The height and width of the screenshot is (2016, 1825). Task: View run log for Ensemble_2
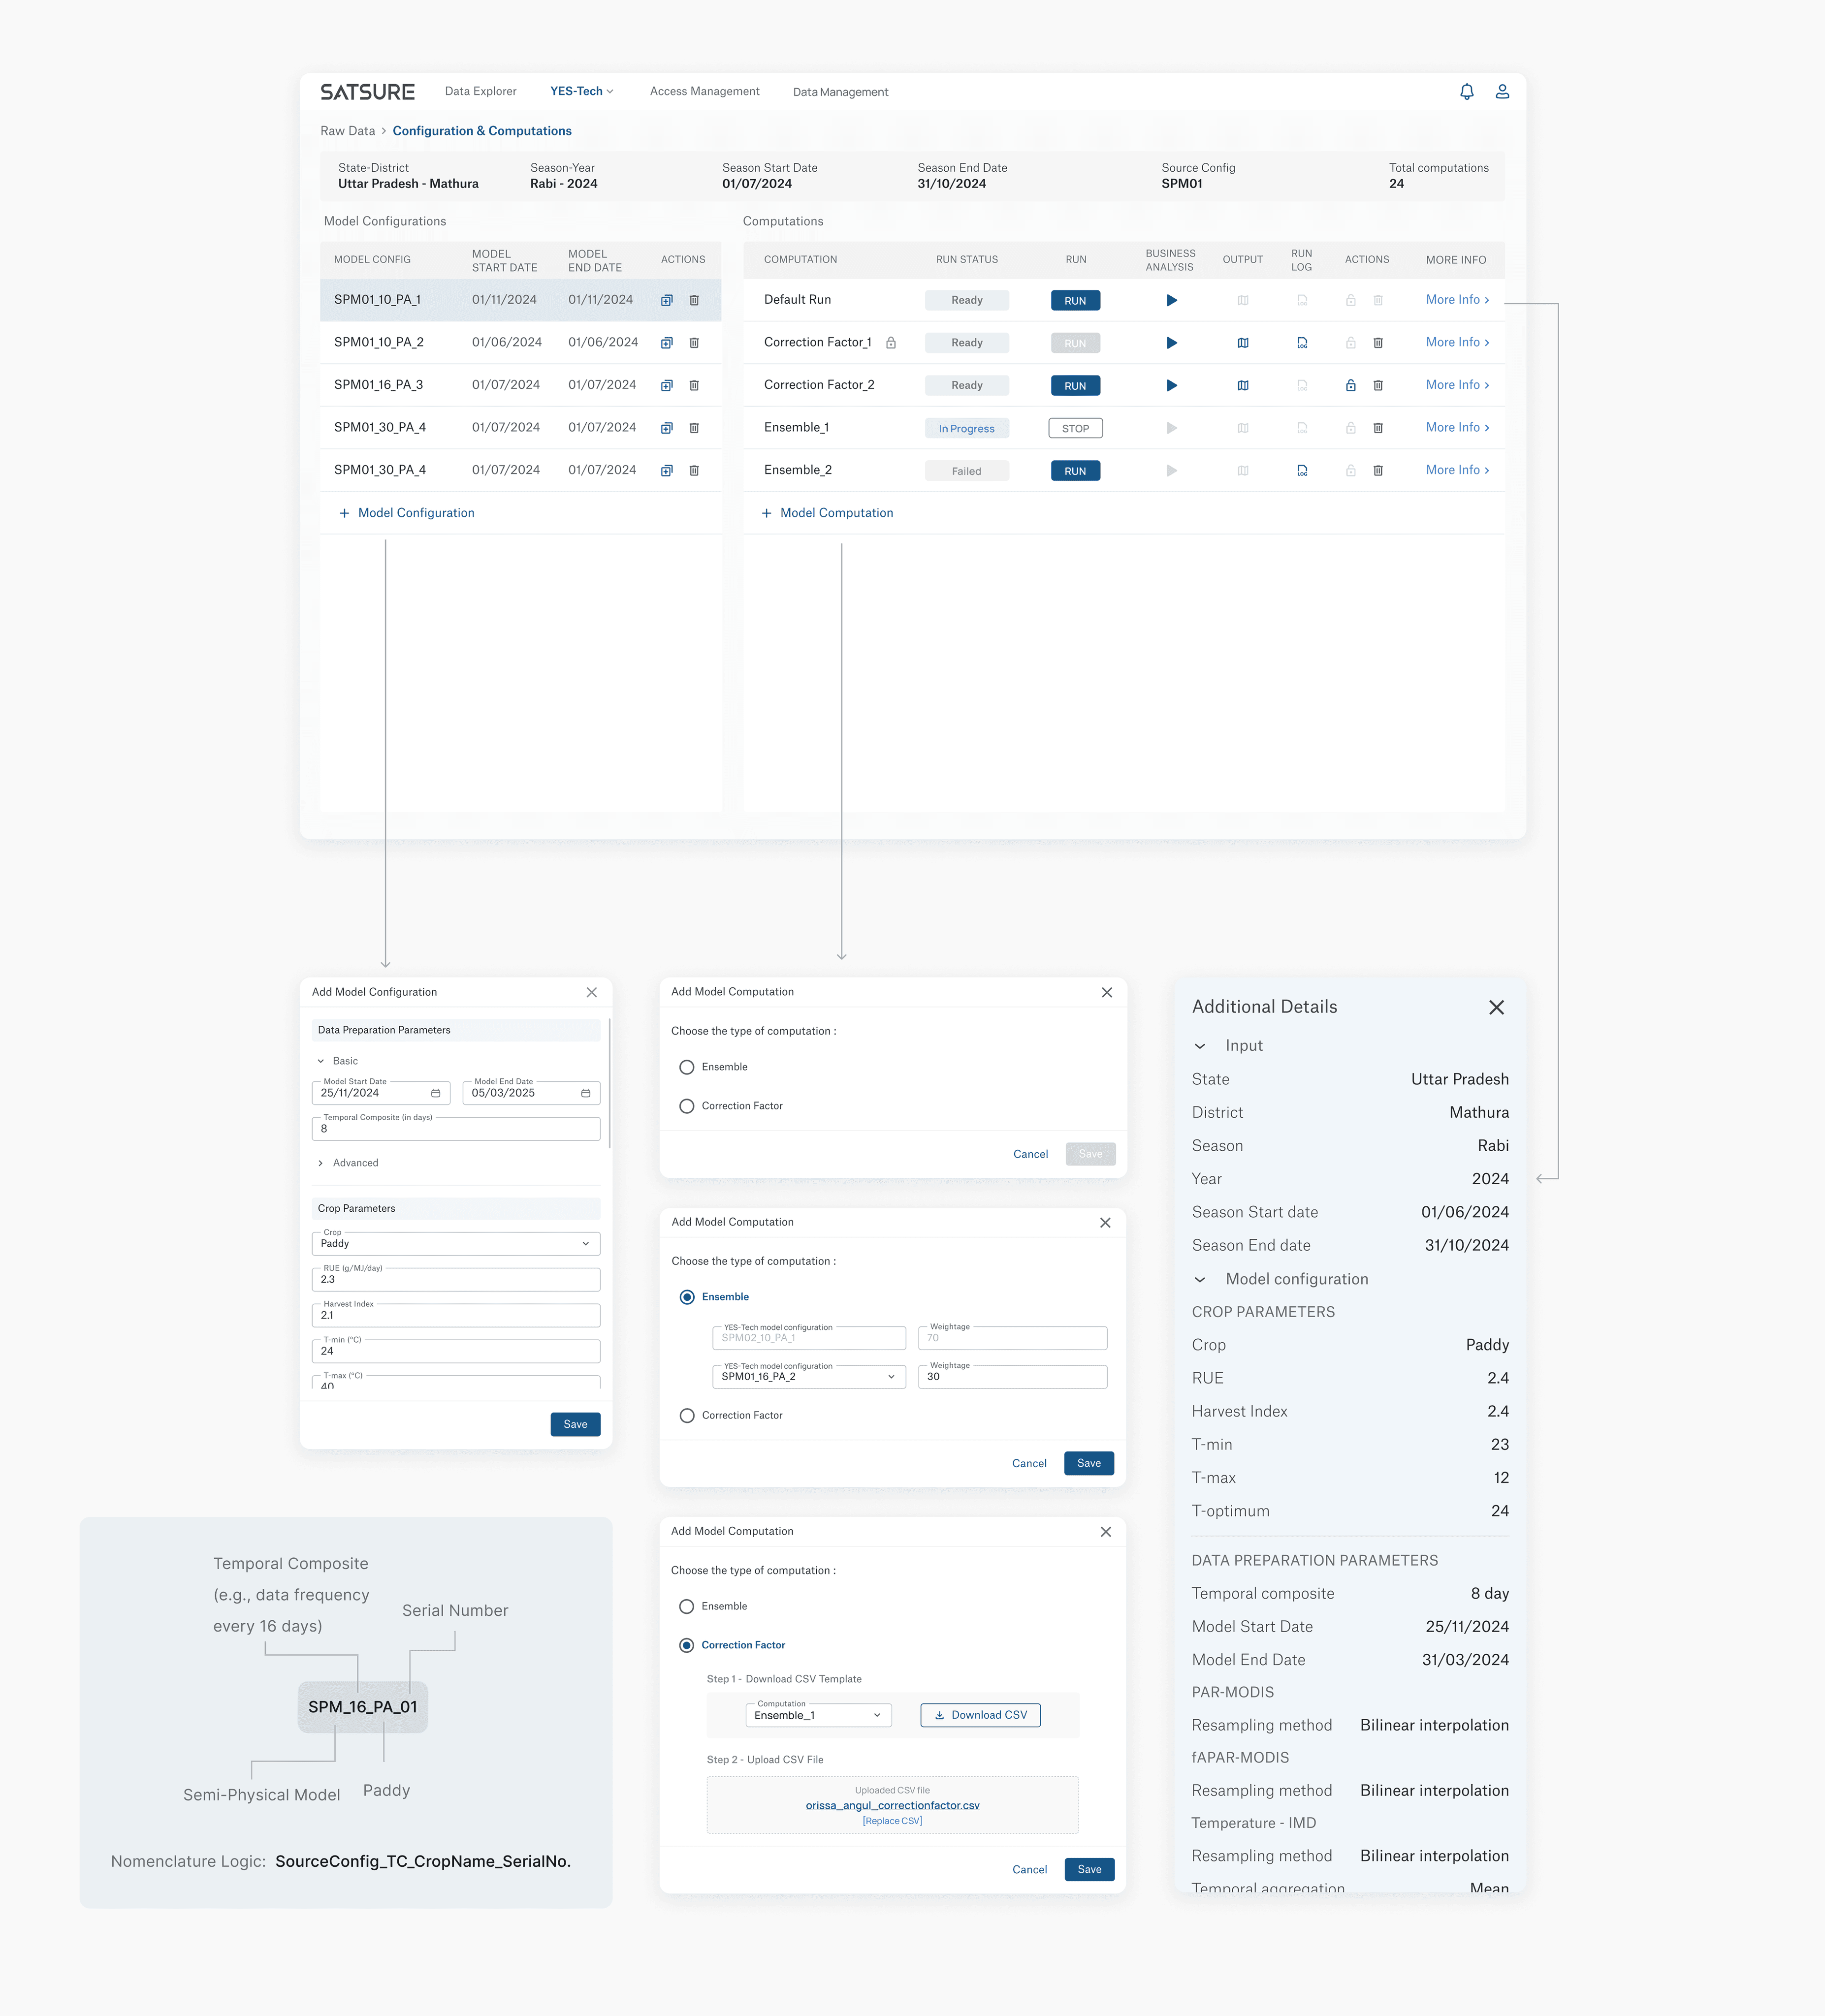coord(1302,471)
